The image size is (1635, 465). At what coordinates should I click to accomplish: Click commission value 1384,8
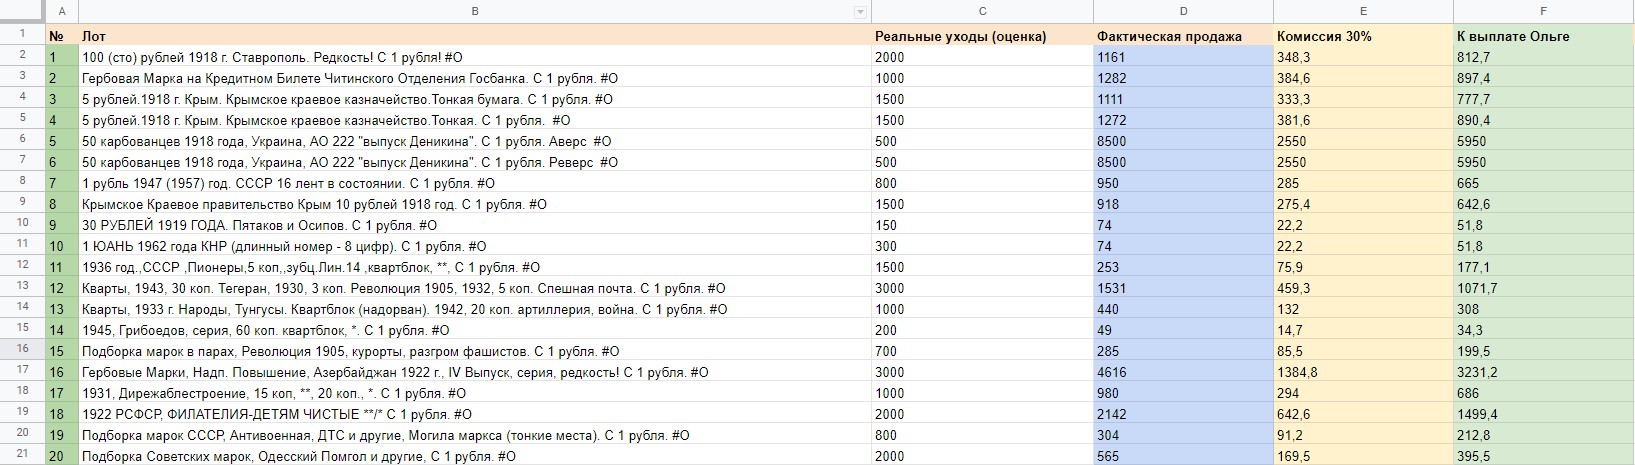point(1363,372)
